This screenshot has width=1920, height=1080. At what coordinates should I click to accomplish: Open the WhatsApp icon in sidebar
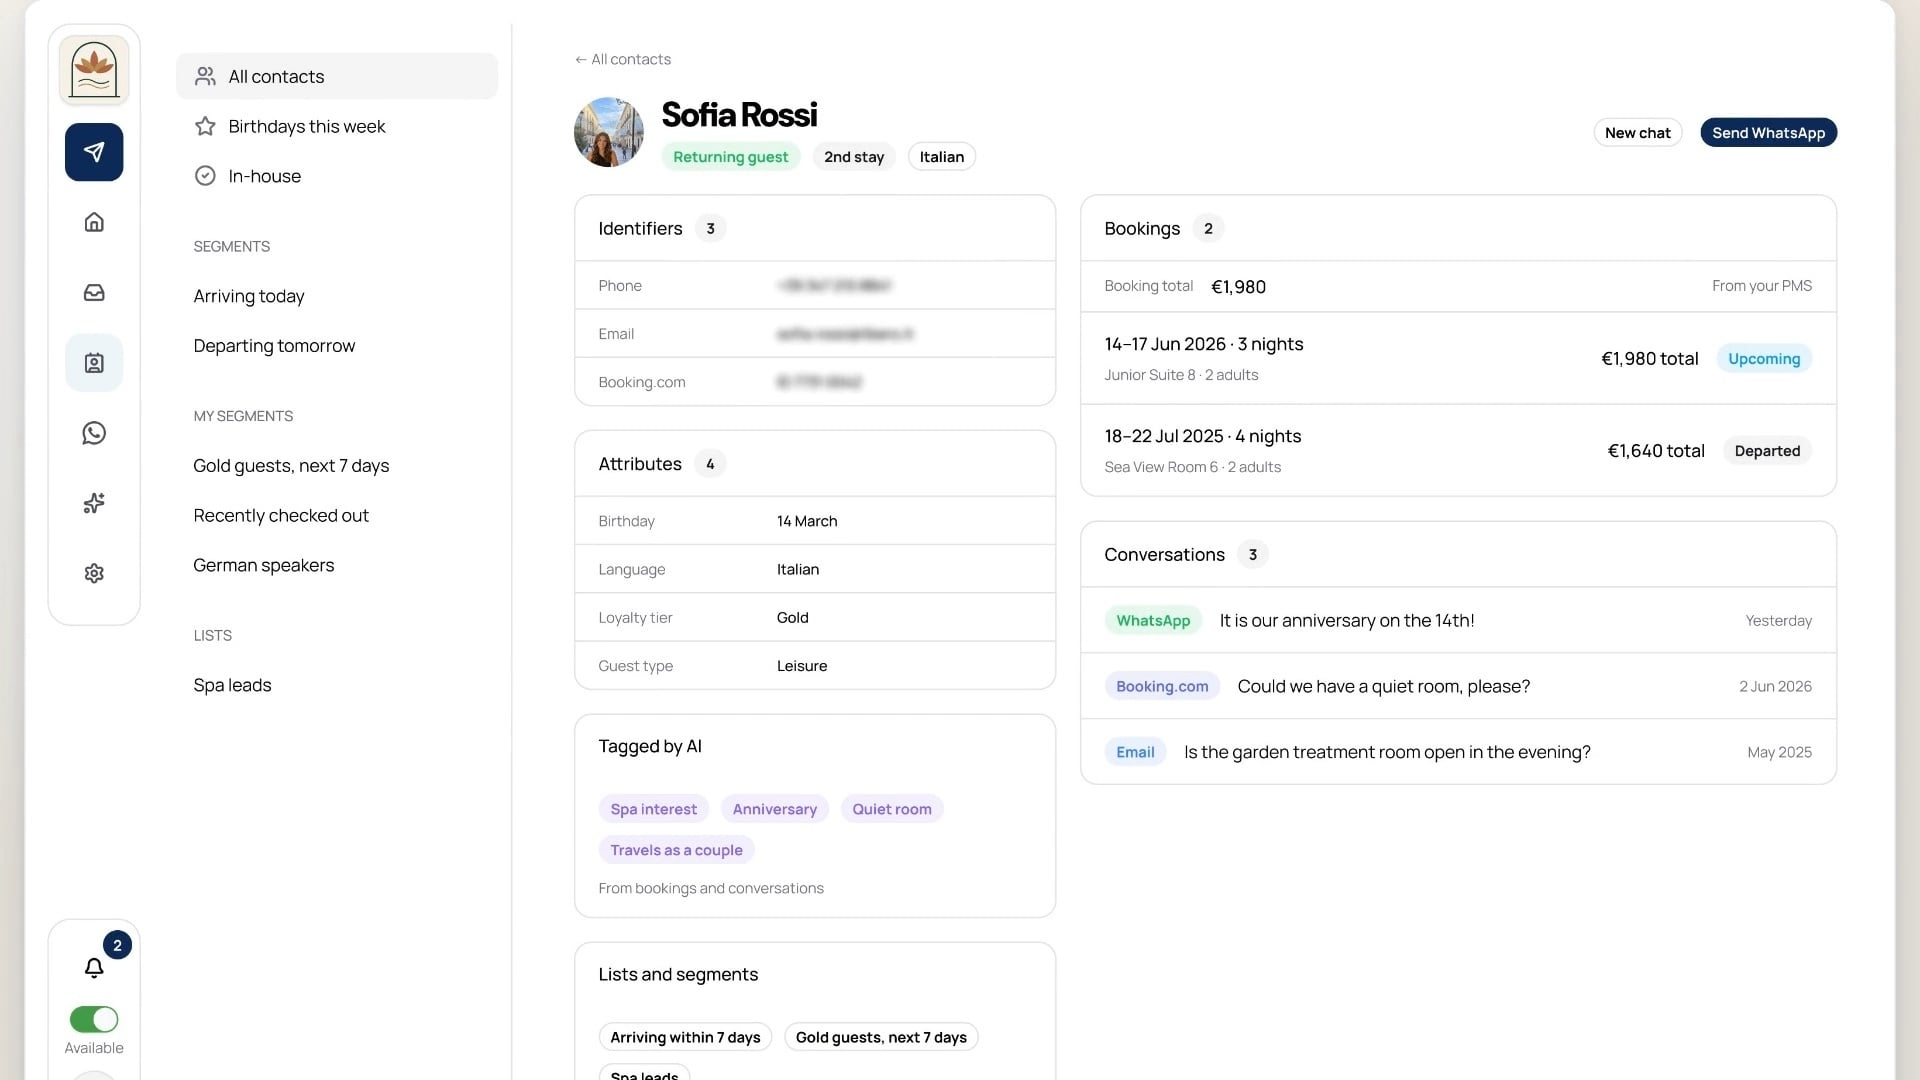pos(94,433)
